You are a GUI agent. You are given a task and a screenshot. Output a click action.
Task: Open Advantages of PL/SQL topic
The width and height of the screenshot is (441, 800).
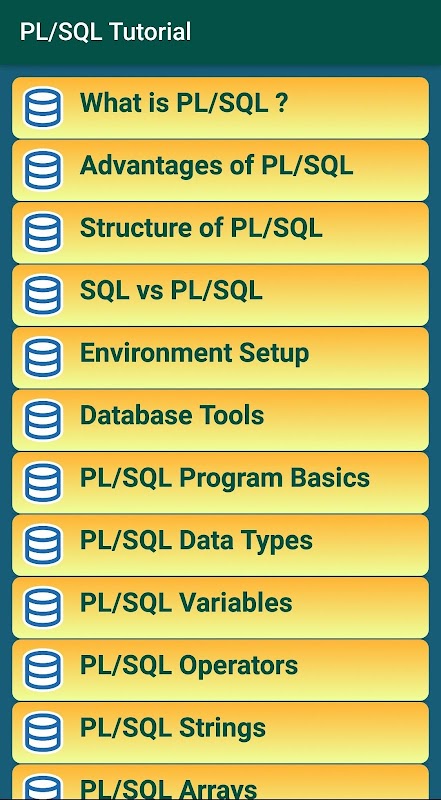(220, 170)
